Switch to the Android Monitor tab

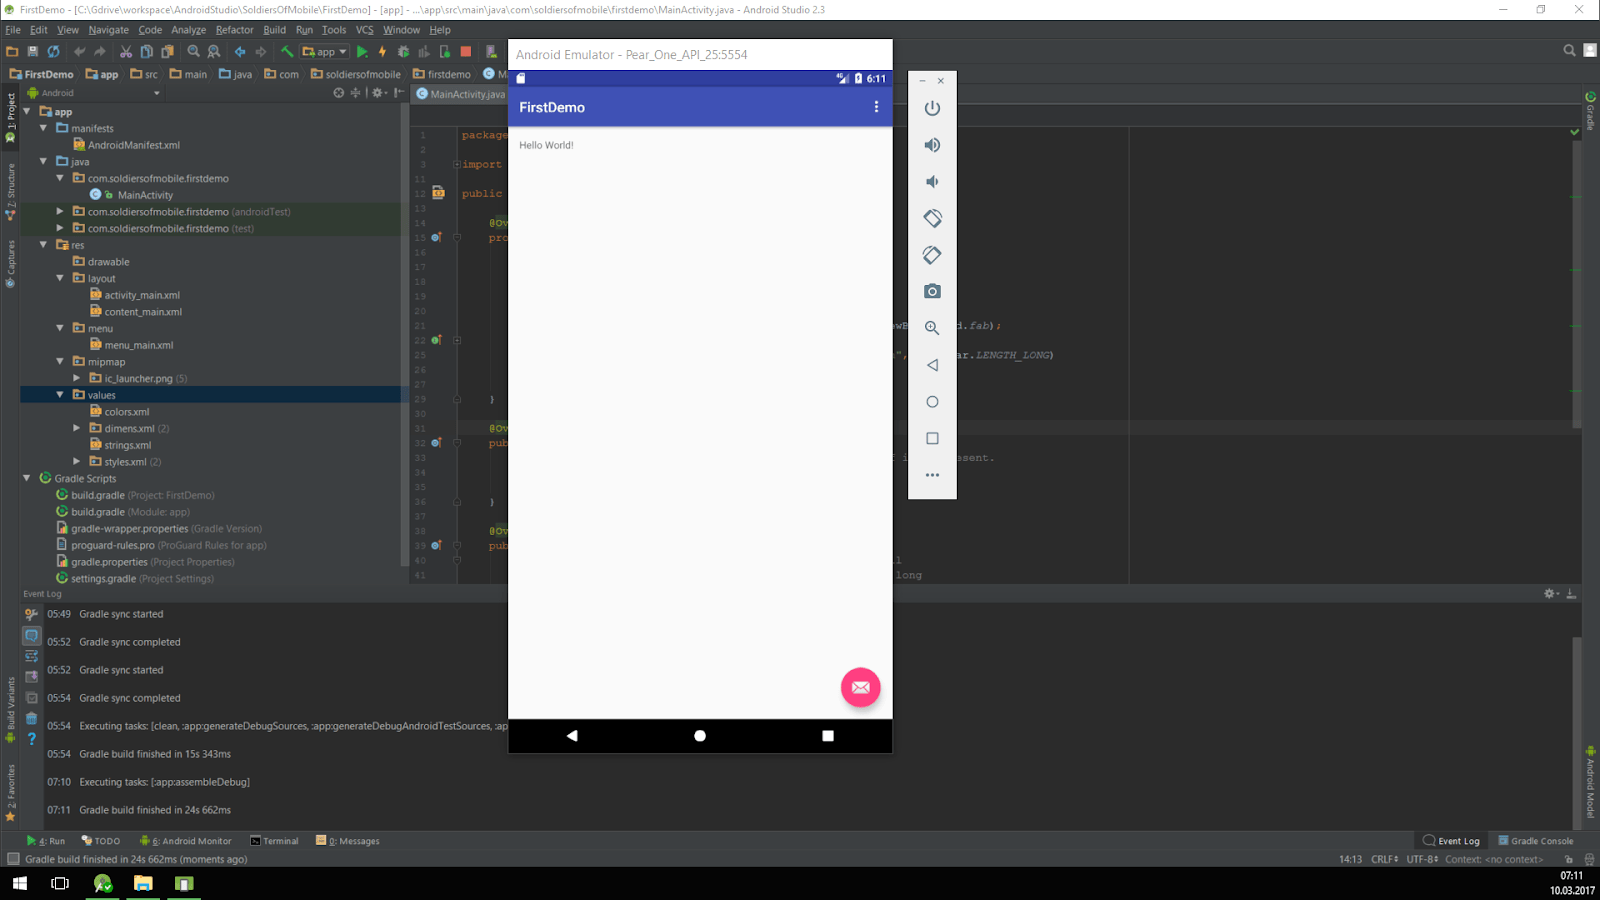(x=185, y=840)
